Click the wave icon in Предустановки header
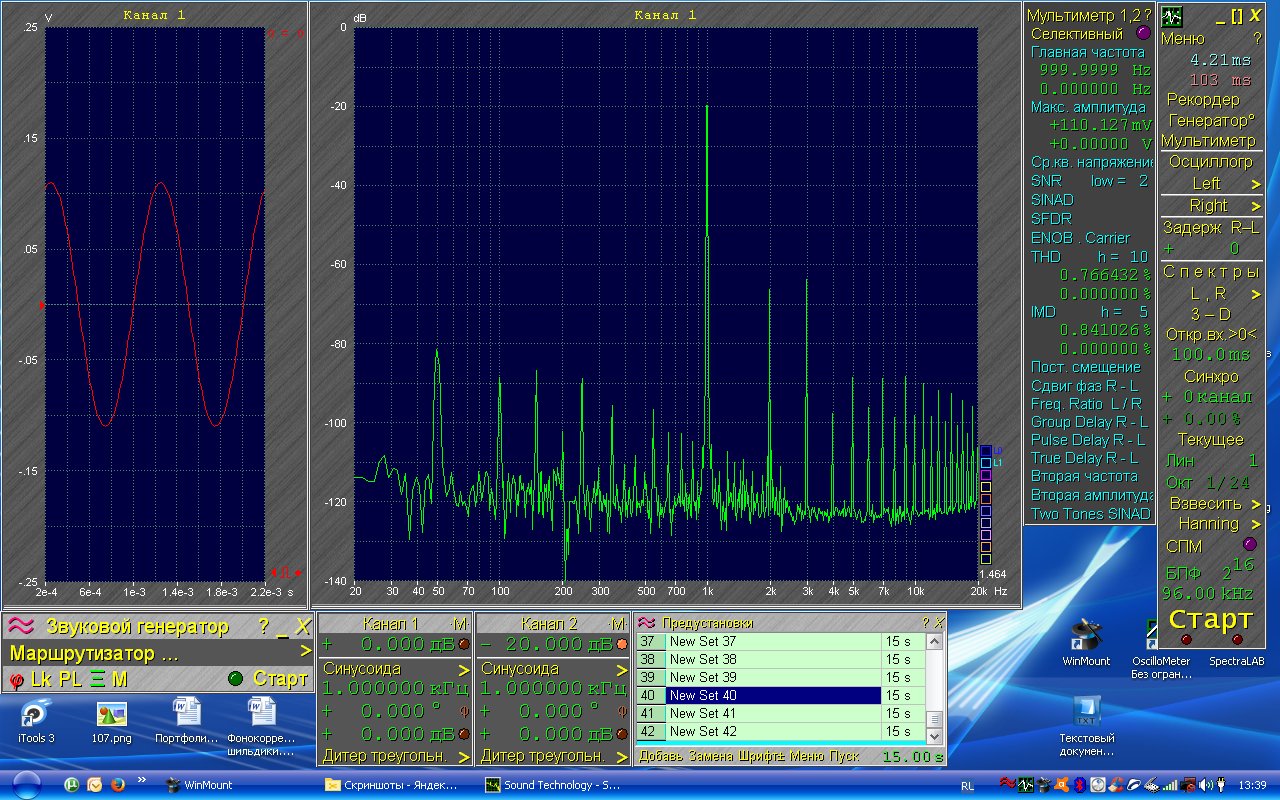This screenshot has width=1280, height=800. (646, 622)
